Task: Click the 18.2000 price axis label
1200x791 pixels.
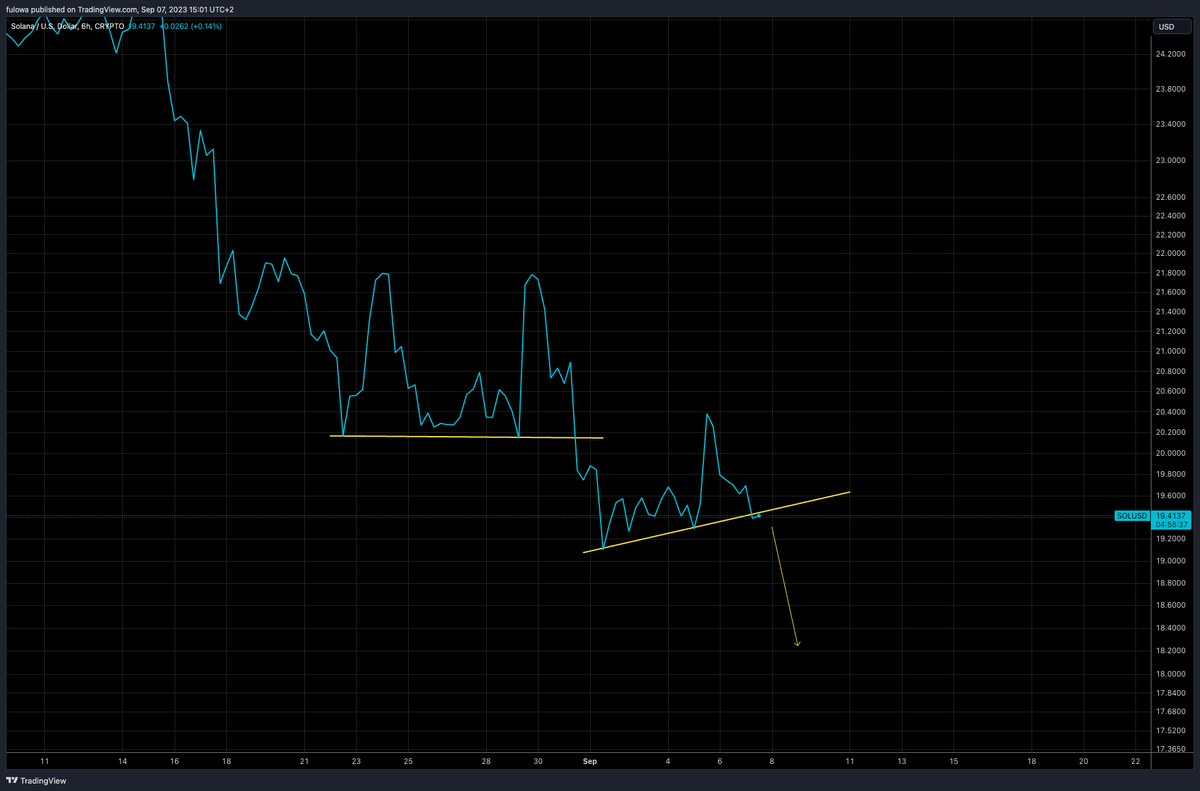Action: [1171, 651]
